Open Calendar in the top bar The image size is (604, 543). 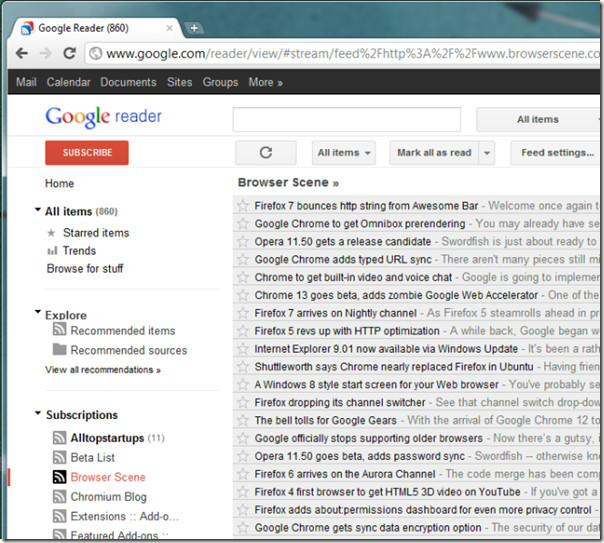[x=69, y=82]
